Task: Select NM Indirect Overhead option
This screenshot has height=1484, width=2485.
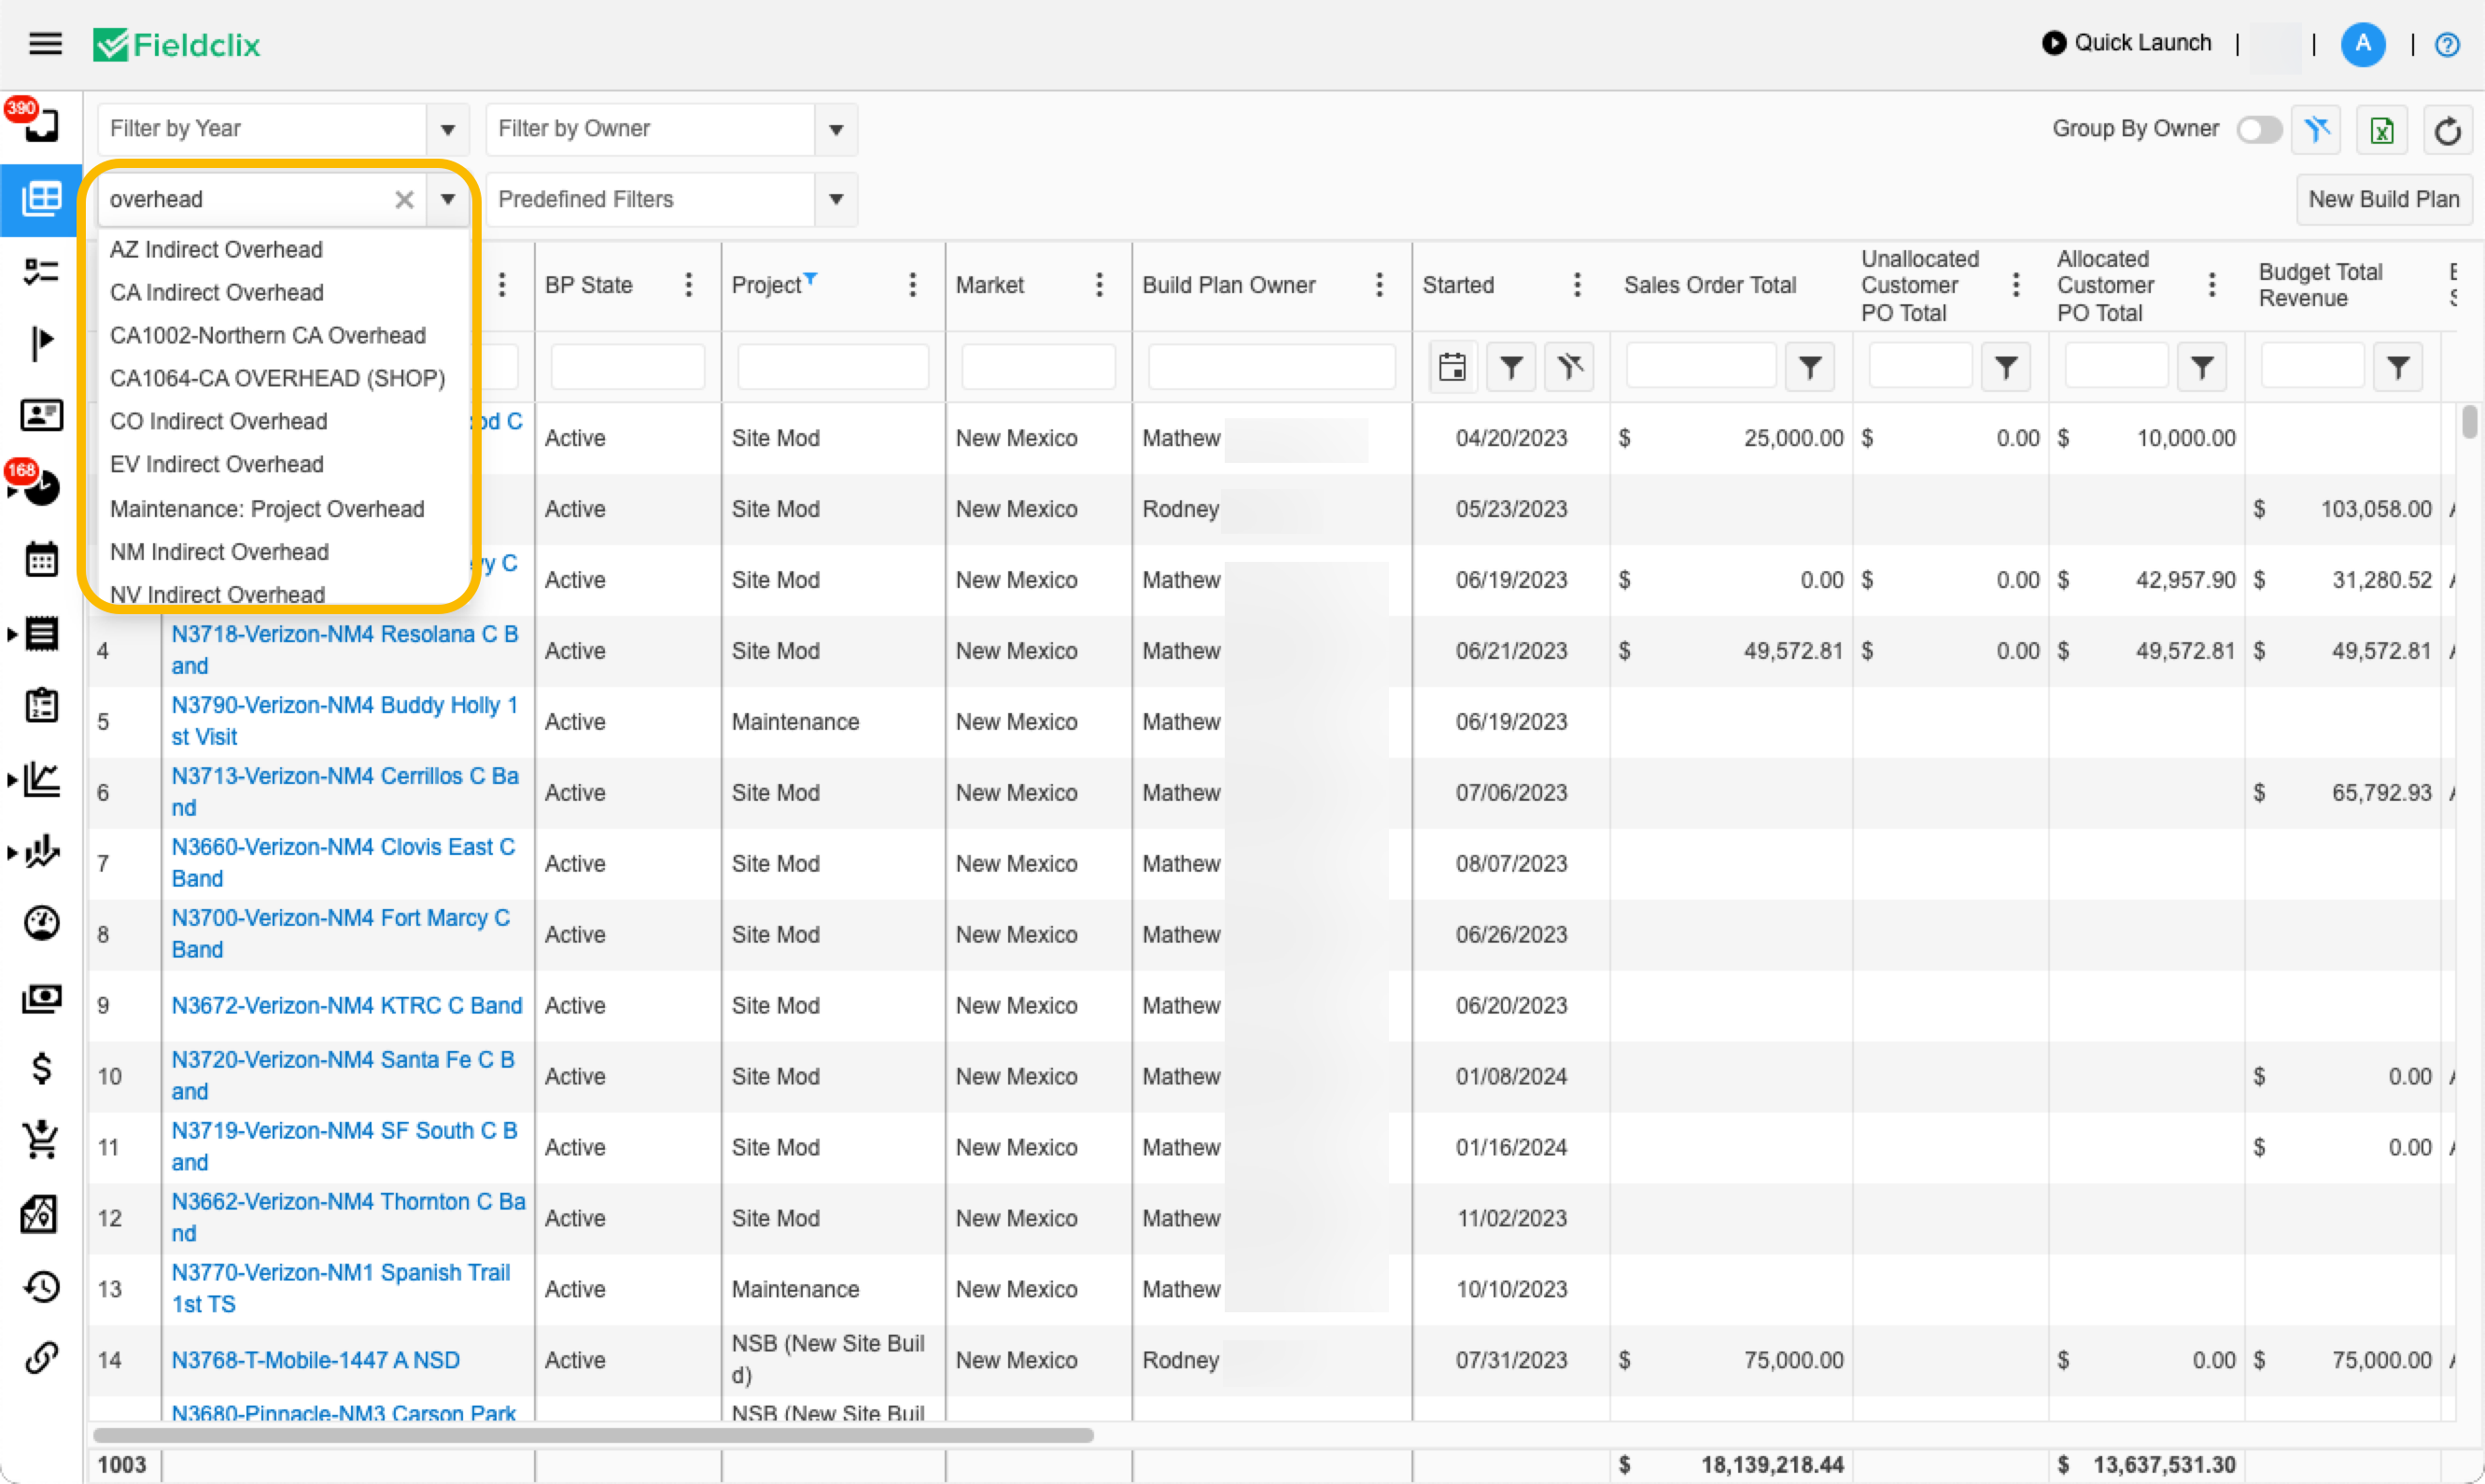Action: 219,552
